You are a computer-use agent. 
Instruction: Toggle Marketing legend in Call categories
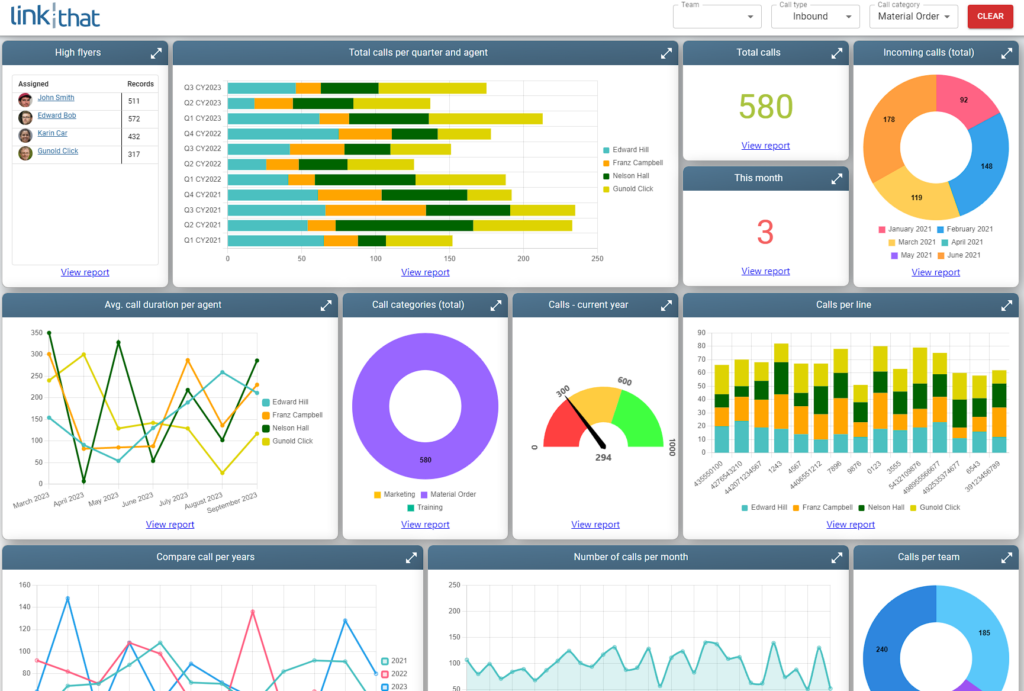394,494
